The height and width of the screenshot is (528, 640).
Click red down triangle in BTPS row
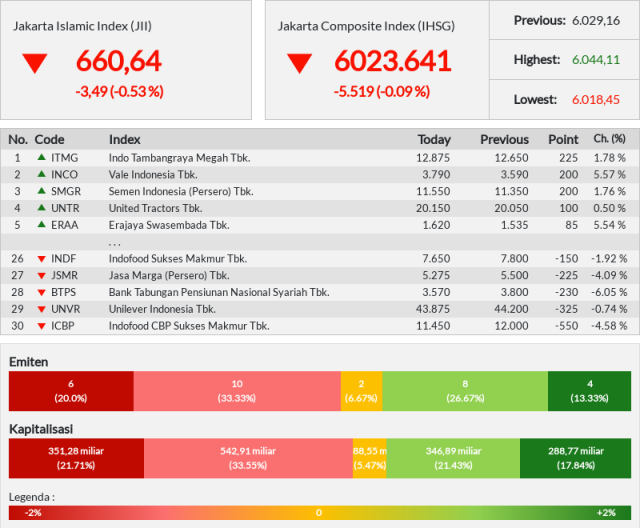pos(41,293)
